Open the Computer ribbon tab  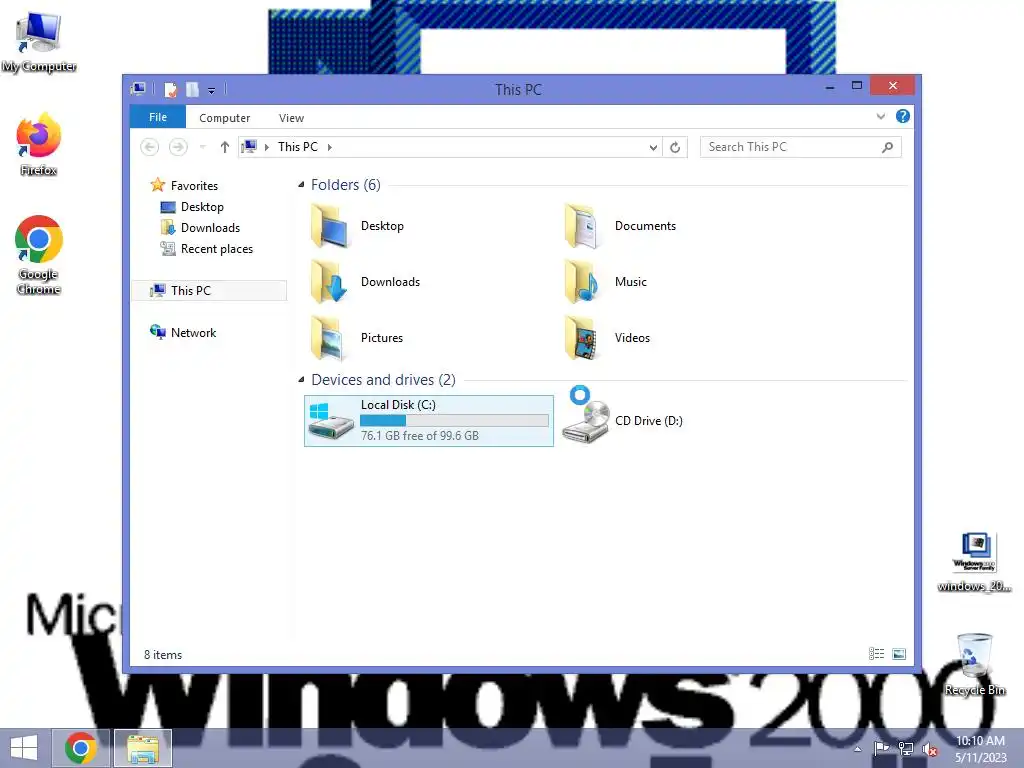coord(225,118)
